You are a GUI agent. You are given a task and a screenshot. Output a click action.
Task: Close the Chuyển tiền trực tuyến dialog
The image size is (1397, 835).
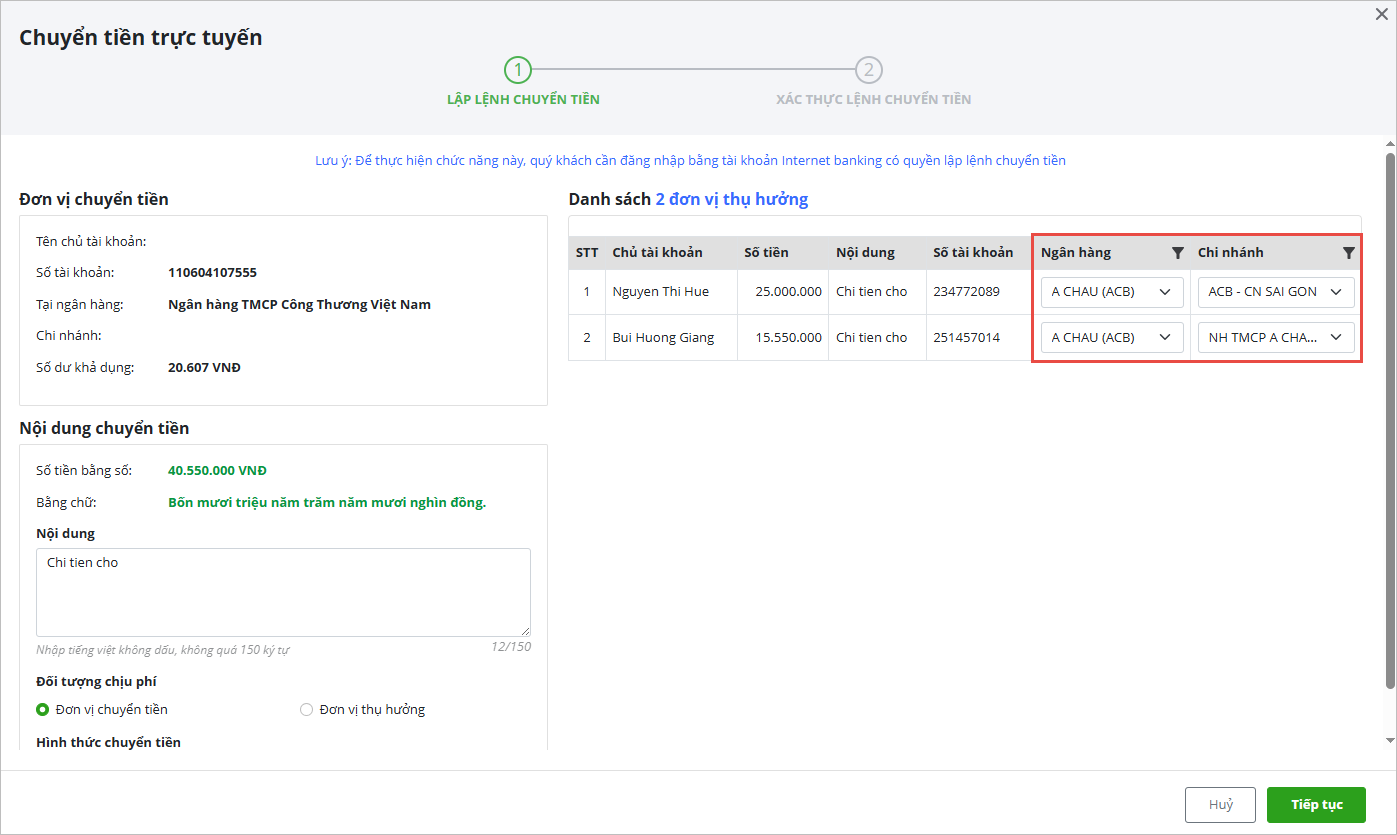pos(1382,13)
